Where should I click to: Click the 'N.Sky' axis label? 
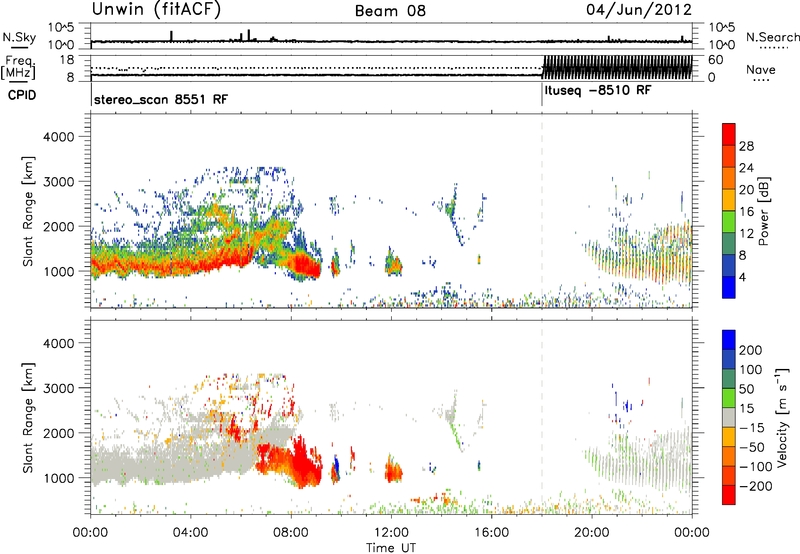click(19, 37)
